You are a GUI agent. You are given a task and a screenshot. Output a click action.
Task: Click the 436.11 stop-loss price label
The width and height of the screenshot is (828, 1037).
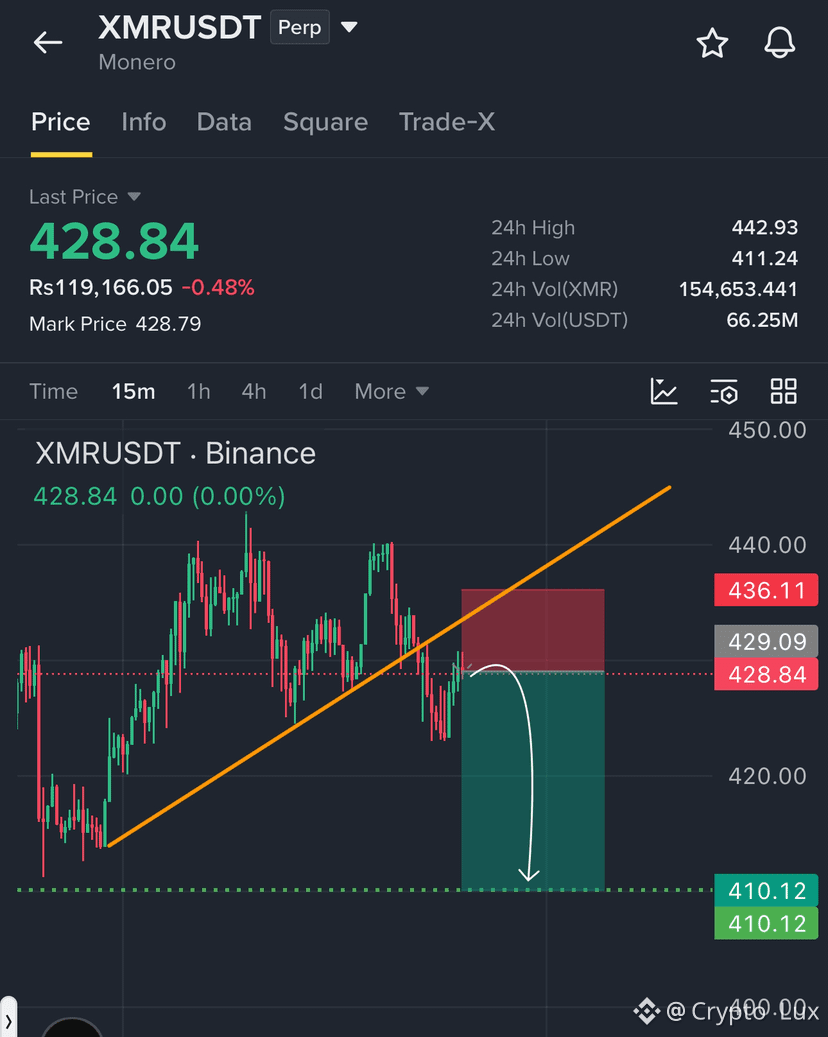coord(766,590)
